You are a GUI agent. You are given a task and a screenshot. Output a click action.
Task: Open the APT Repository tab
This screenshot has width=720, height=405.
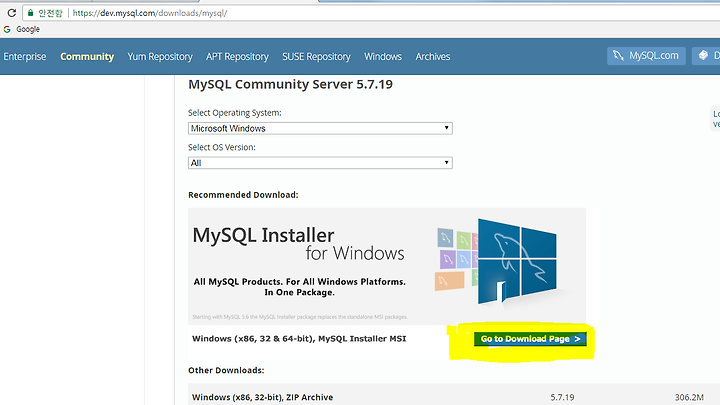[x=237, y=56]
